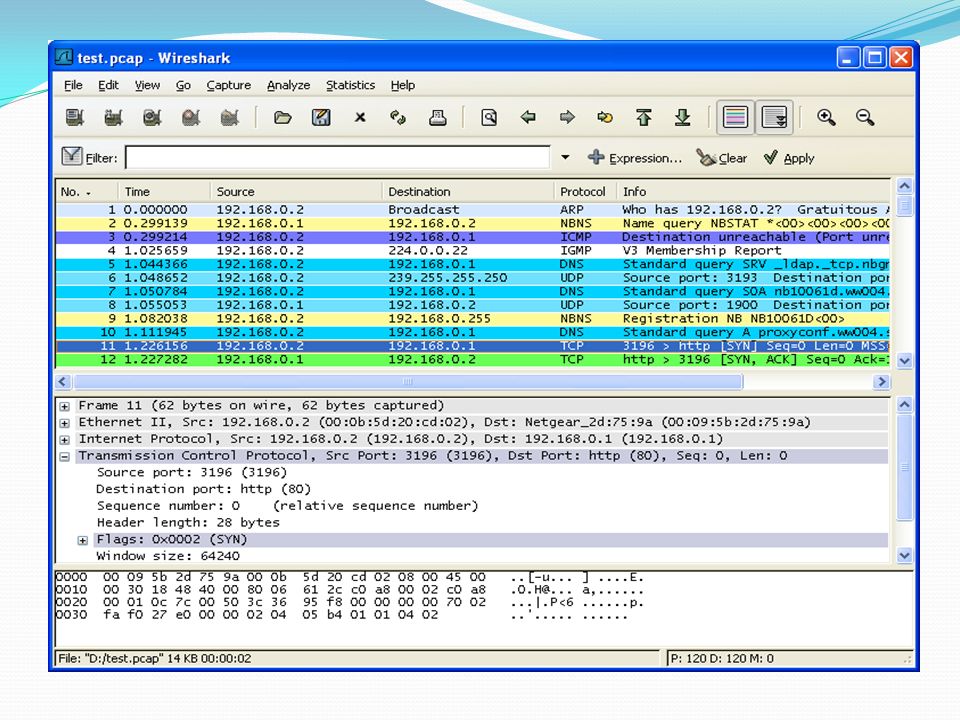This screenshot has width=960, height=720.
Task: Jump to the last packet icon
Action: coord(683,117)
